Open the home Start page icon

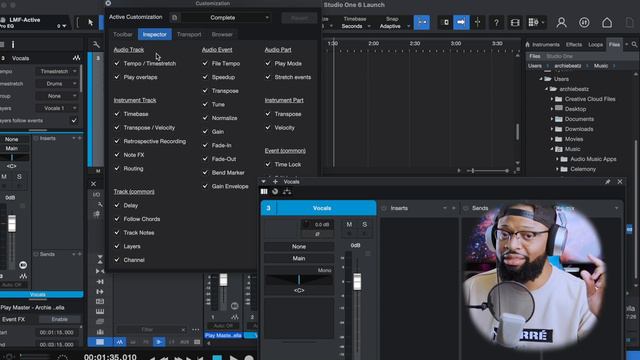[x=607, y=22]
